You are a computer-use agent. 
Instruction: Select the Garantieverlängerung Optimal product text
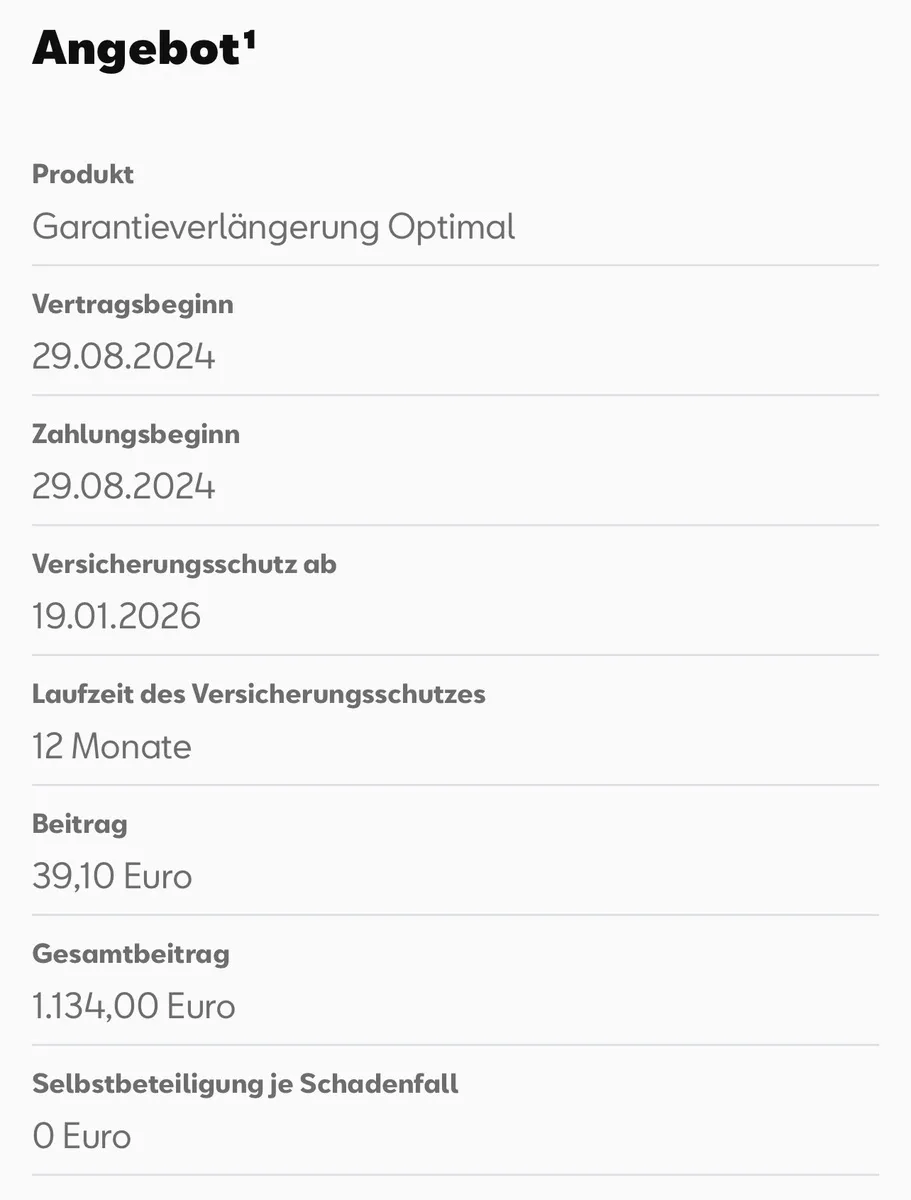(x=273, y=227)
